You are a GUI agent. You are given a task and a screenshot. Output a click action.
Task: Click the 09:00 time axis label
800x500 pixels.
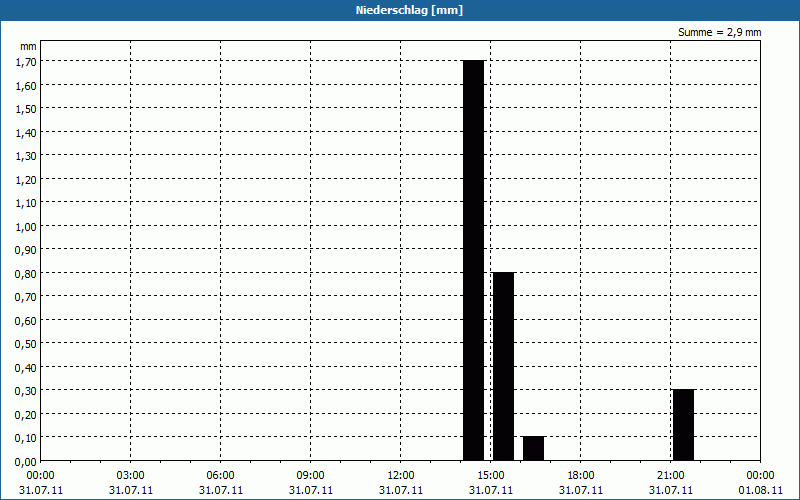coord(311,475)
